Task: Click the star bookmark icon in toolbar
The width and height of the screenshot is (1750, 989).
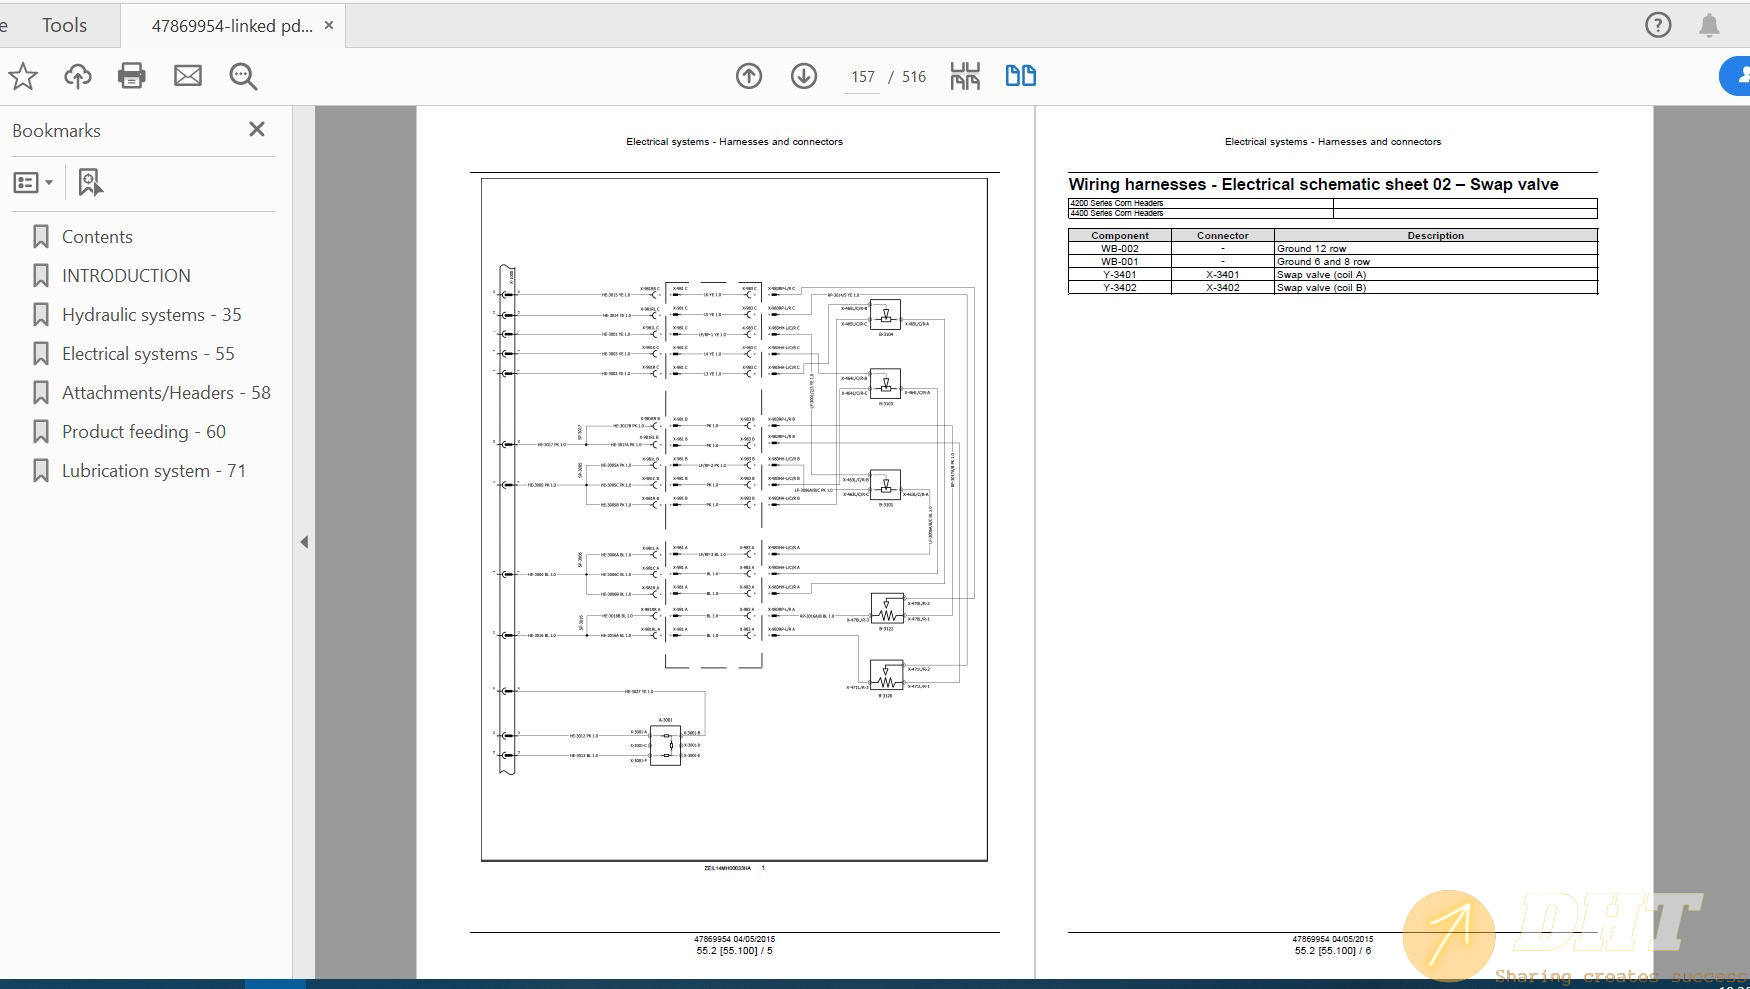Action: (x=23, y=76)
